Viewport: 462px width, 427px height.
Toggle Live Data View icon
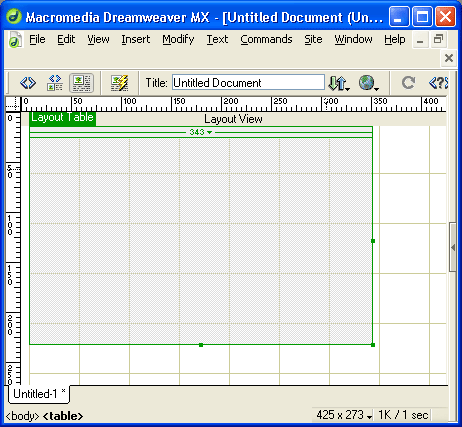click(x=119, y=82)
